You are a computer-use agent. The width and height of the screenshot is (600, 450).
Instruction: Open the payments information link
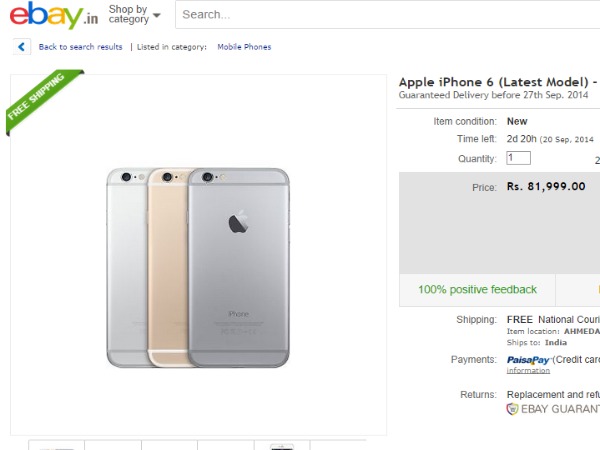pos(528,371)
